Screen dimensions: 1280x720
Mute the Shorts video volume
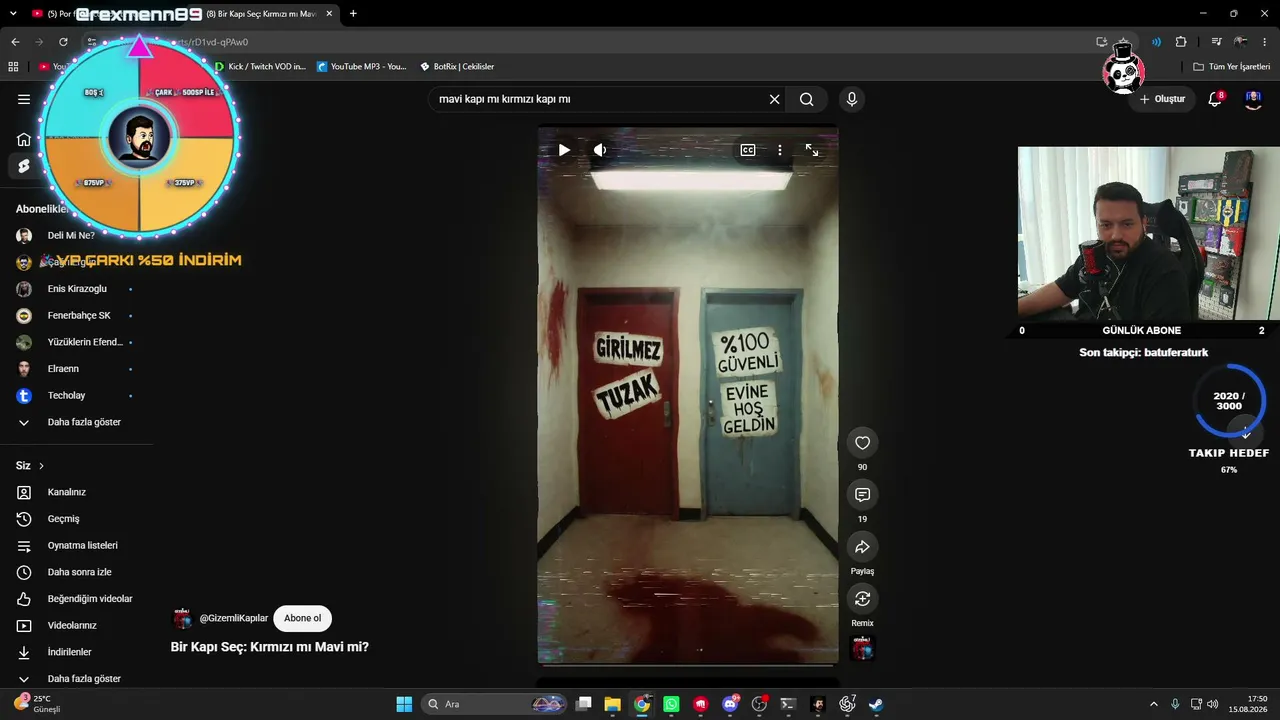click(x=600, y=150)
